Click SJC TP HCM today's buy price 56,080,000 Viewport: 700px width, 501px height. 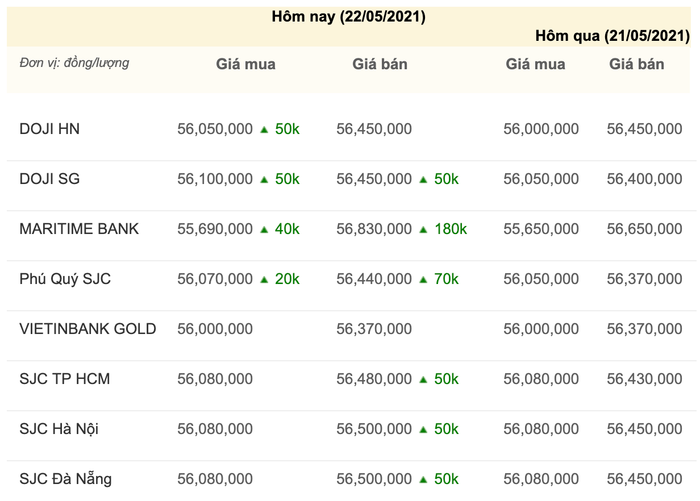(x=215, y=379)
